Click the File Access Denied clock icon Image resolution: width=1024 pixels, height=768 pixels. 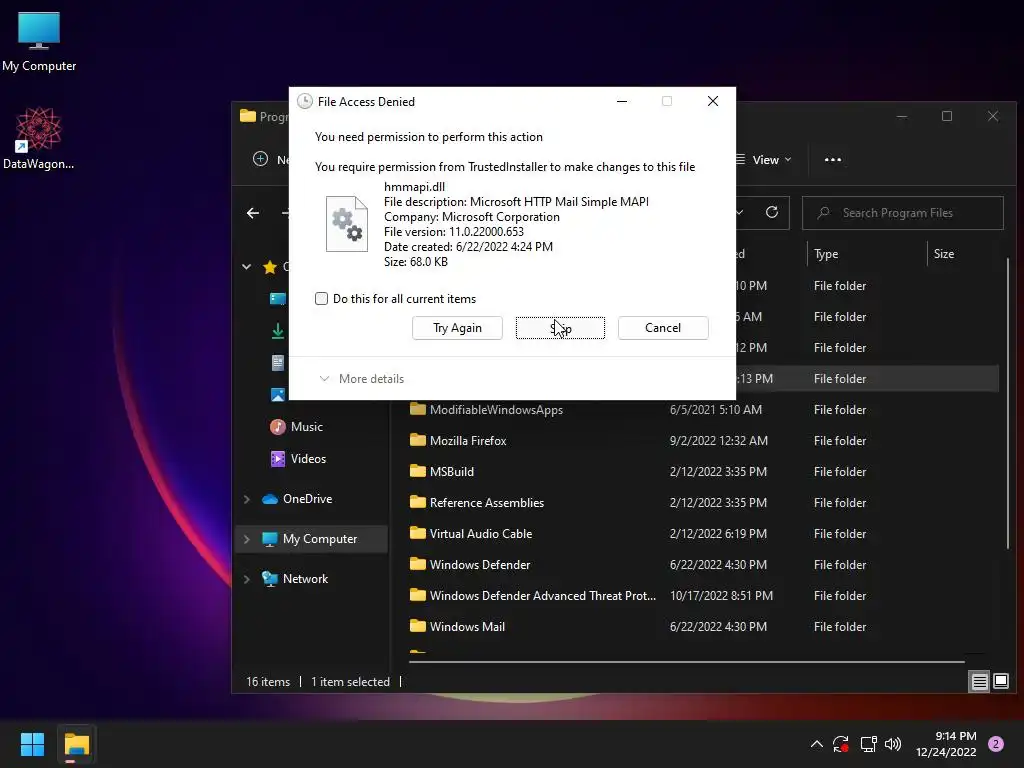[x=304, y=101]
